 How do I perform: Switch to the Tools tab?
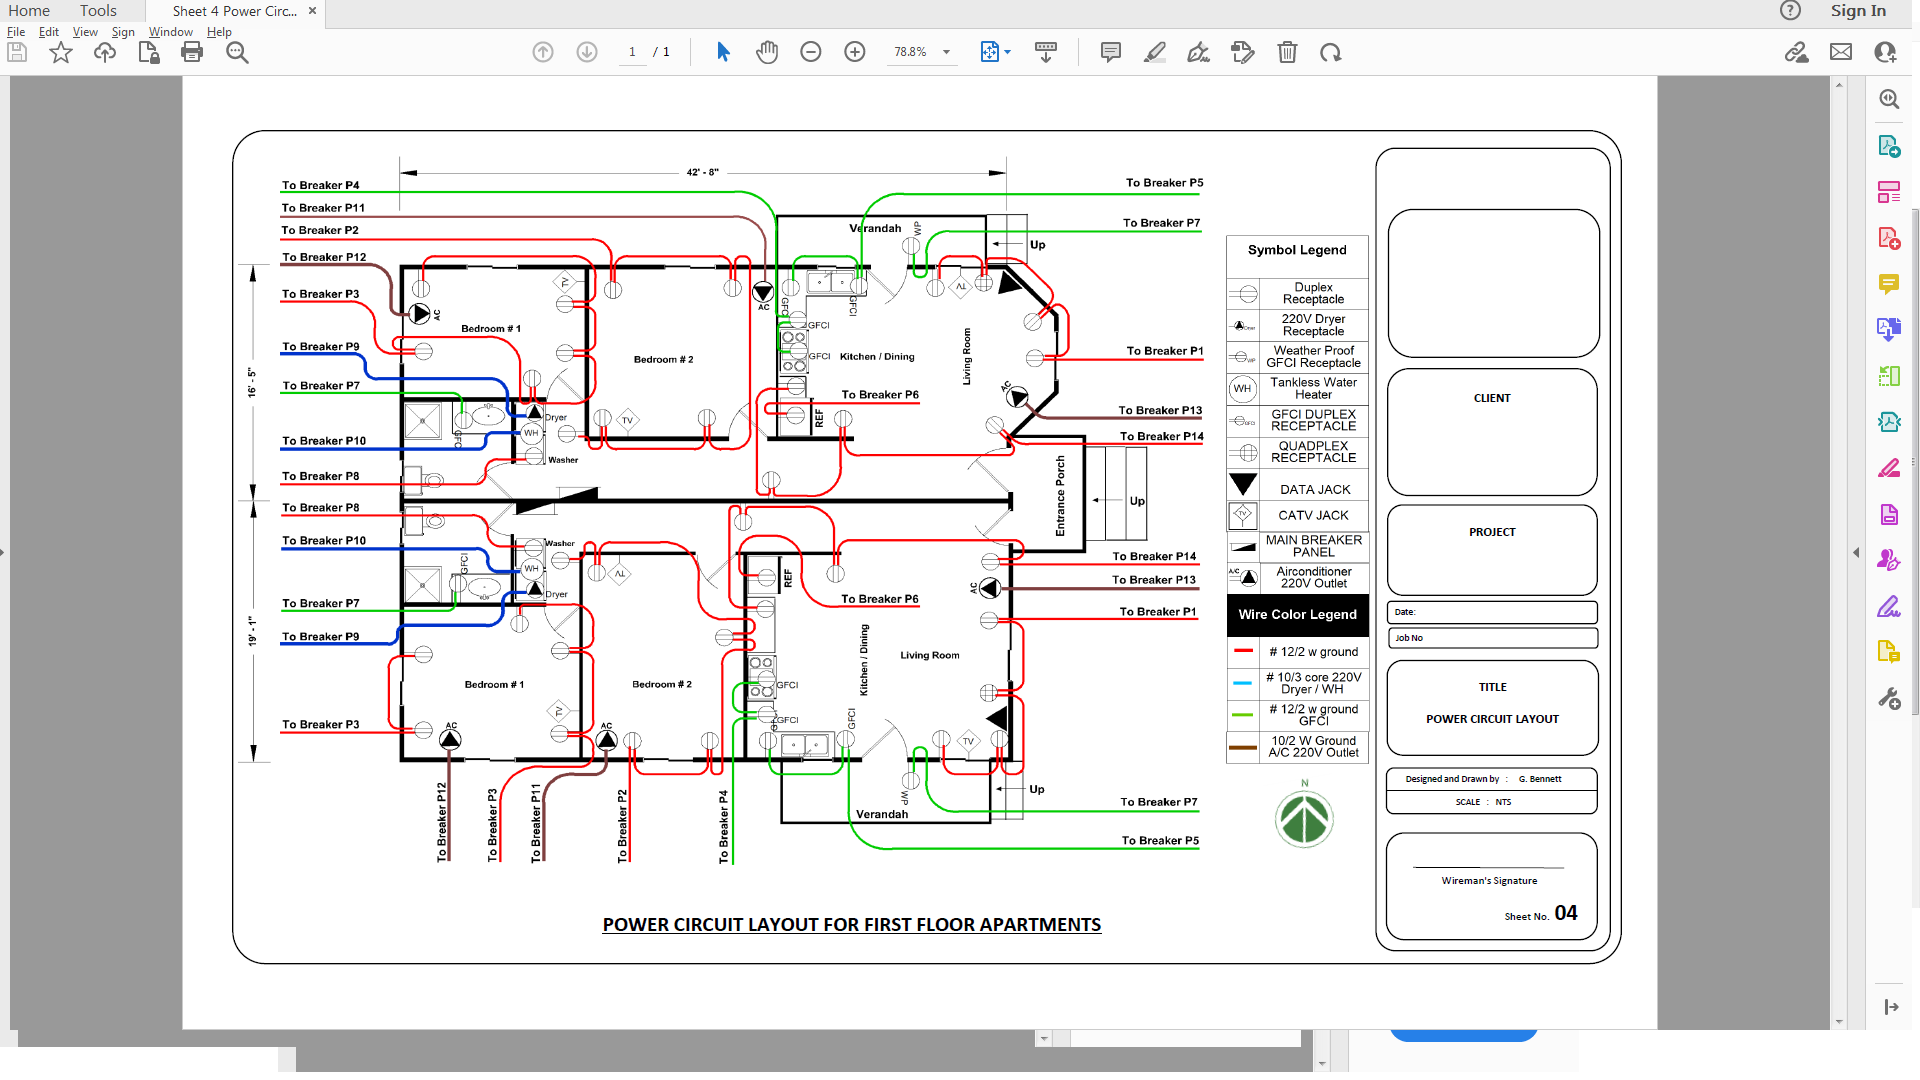point(98,11)
